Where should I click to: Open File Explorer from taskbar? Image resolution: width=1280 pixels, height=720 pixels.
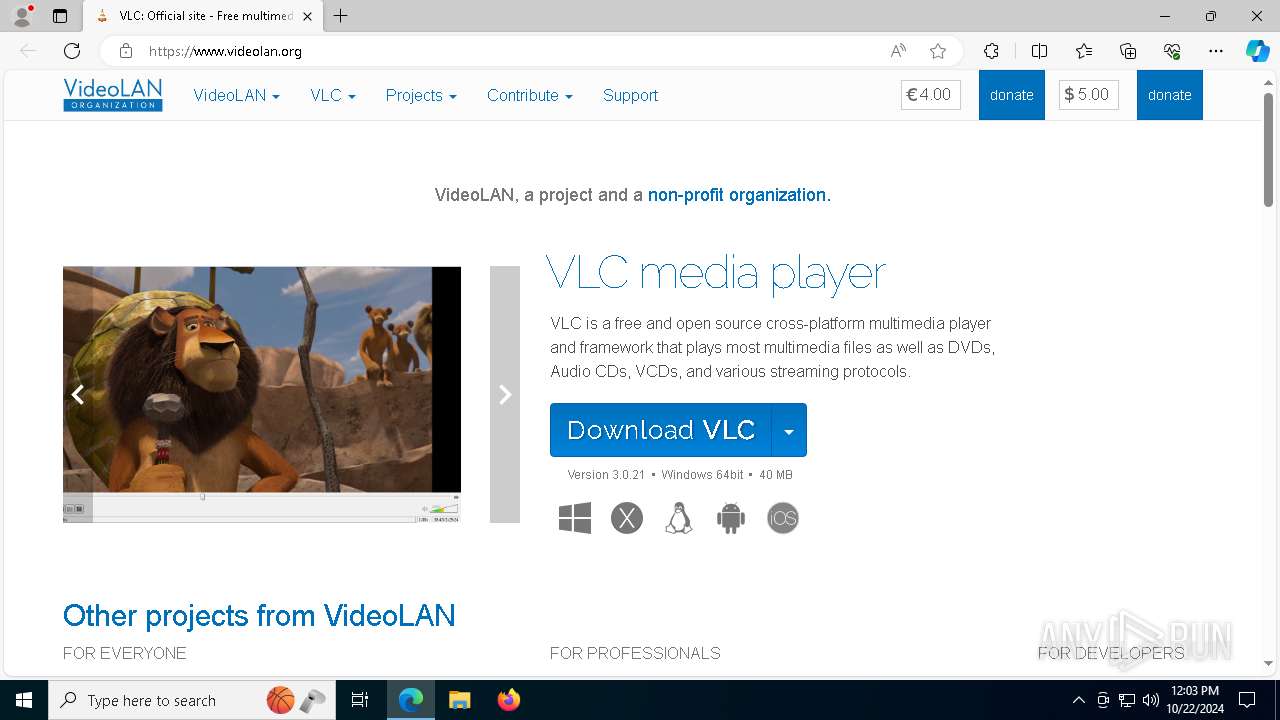click(x=459, y=700)
